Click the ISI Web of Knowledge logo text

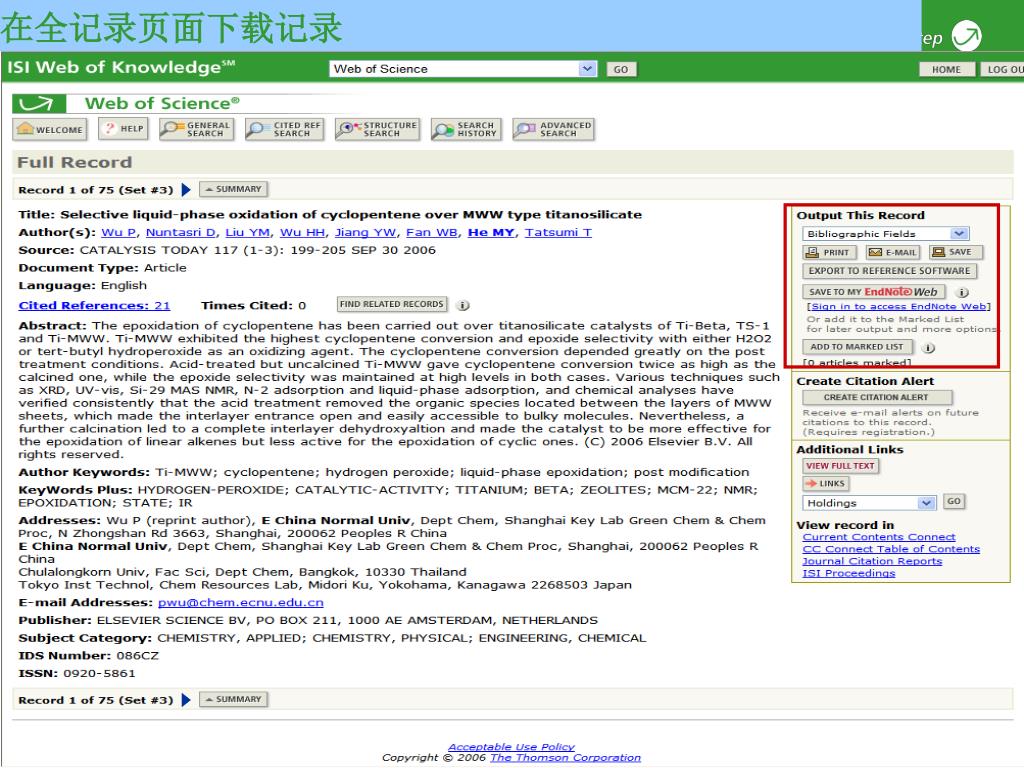[x=121, y=67]
